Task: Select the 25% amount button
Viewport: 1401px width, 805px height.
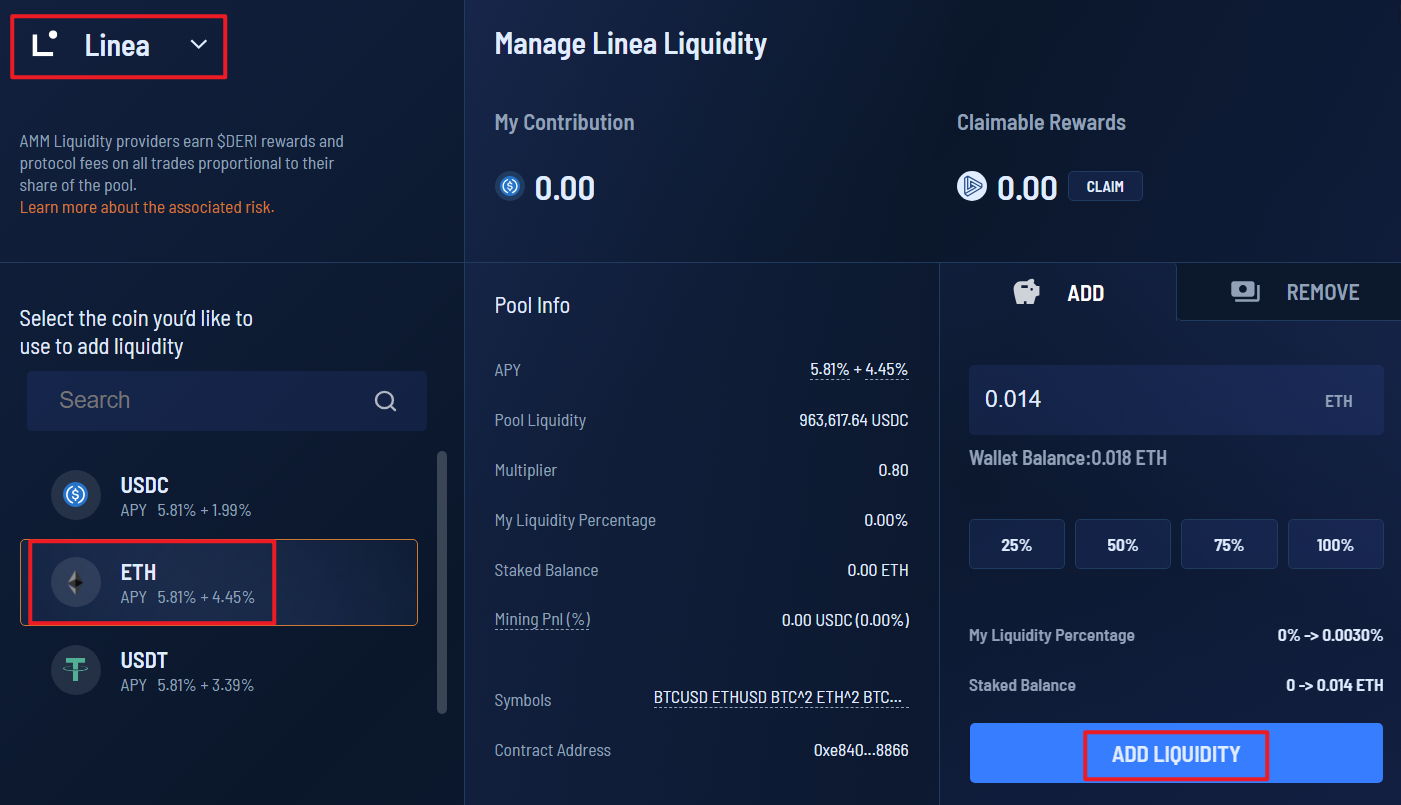Action: pos(1017,545)
